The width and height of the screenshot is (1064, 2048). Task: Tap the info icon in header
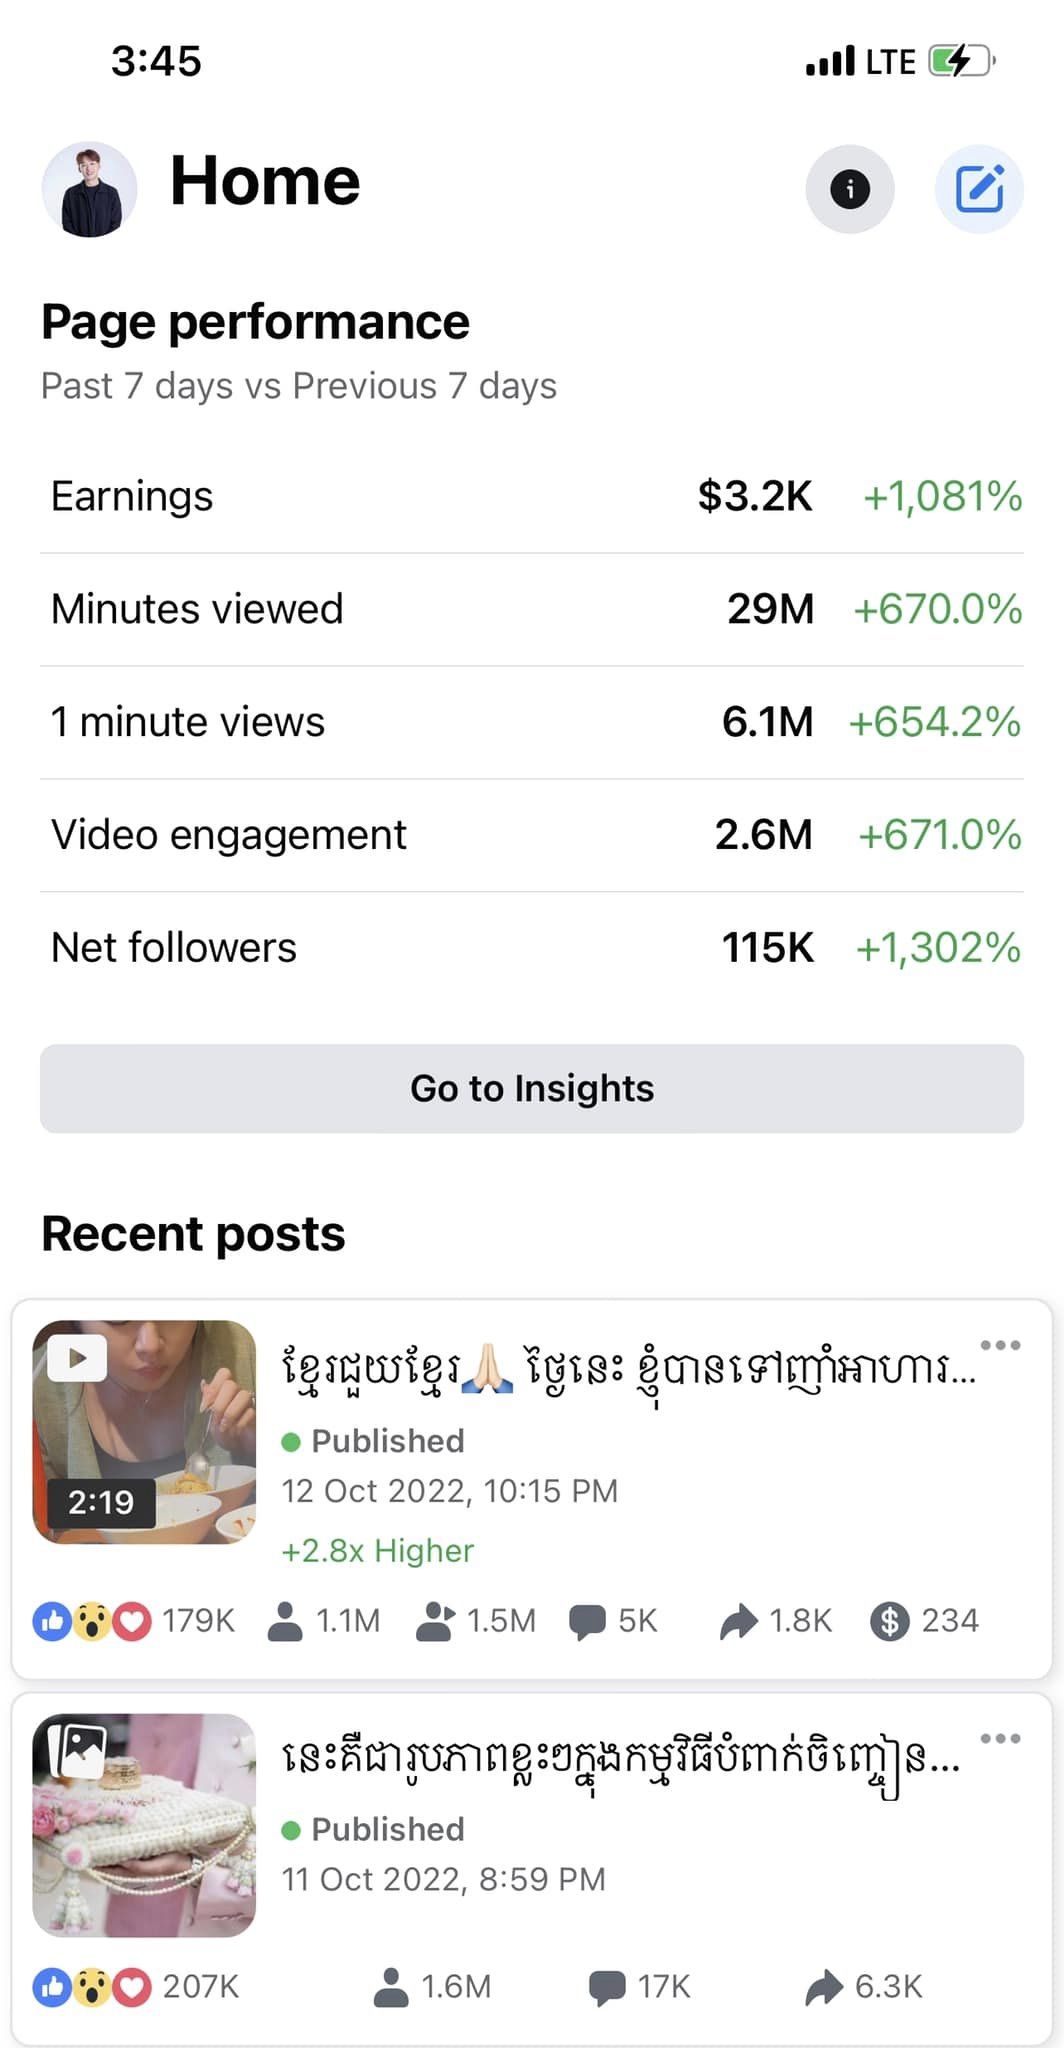(x=850, y=189)
